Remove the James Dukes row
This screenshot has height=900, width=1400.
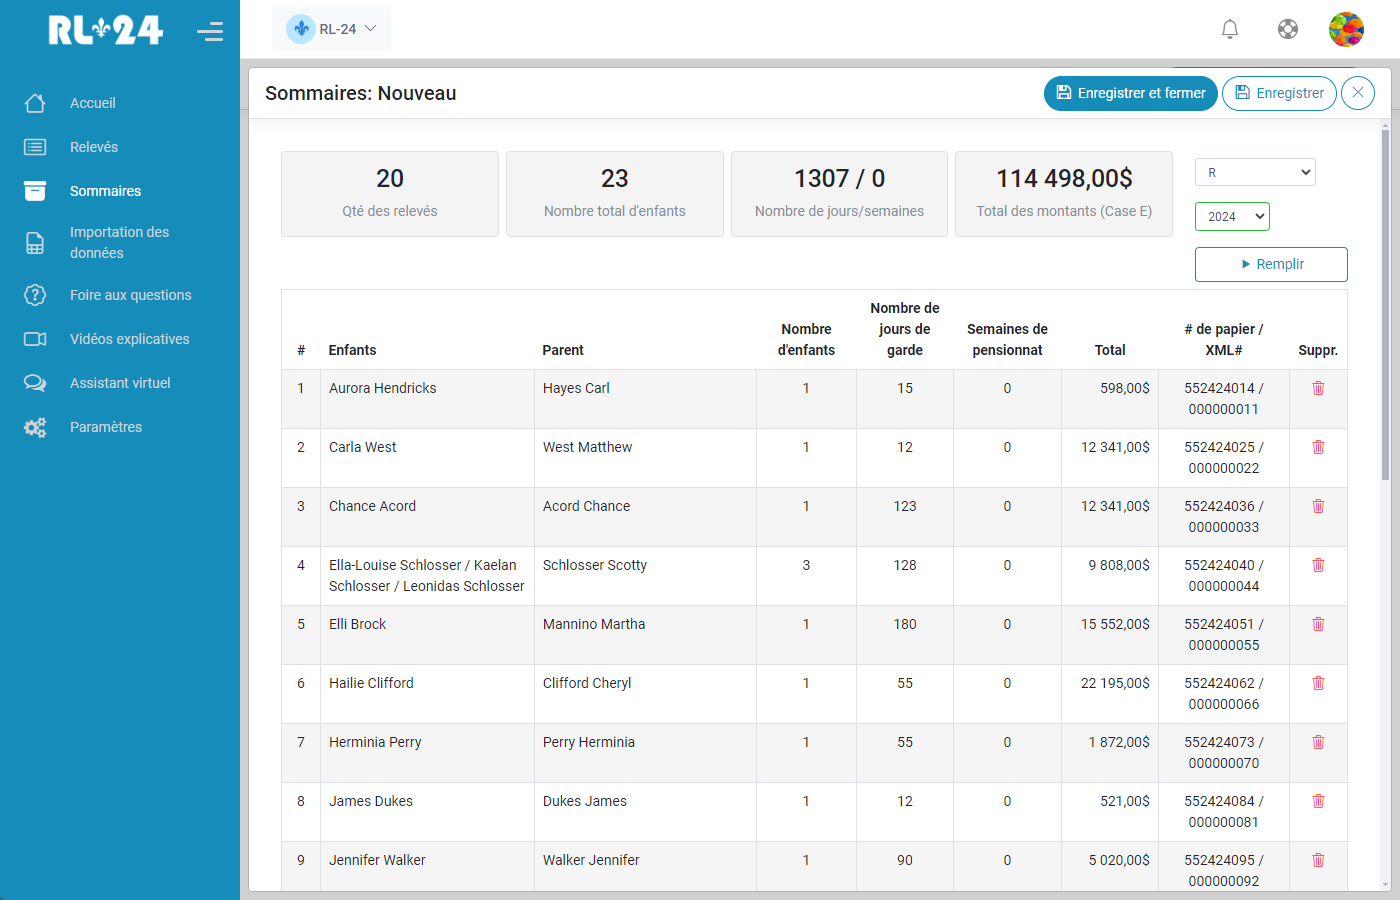pos(1318,801)
